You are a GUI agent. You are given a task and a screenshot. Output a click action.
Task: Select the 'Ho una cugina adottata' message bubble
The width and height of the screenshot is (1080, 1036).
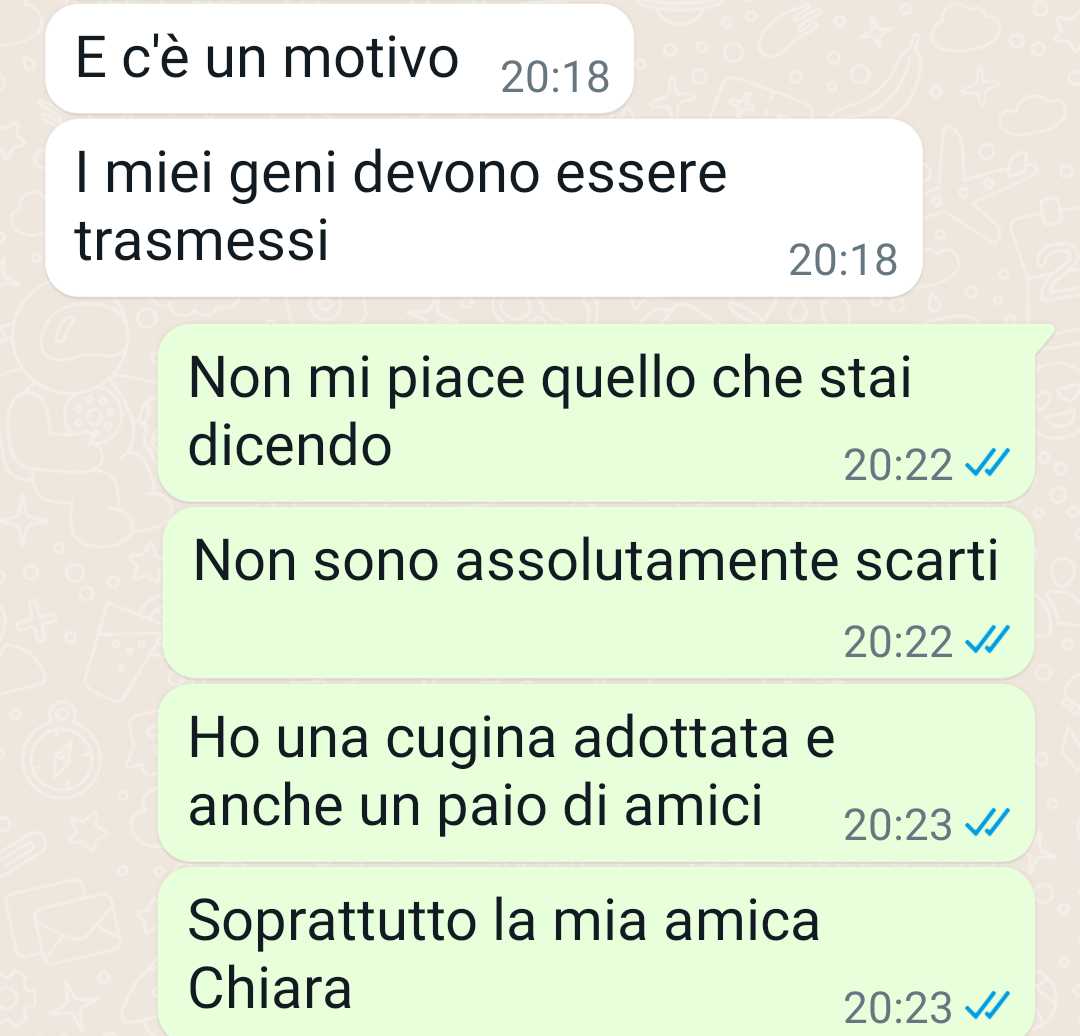tap(597, 772)
